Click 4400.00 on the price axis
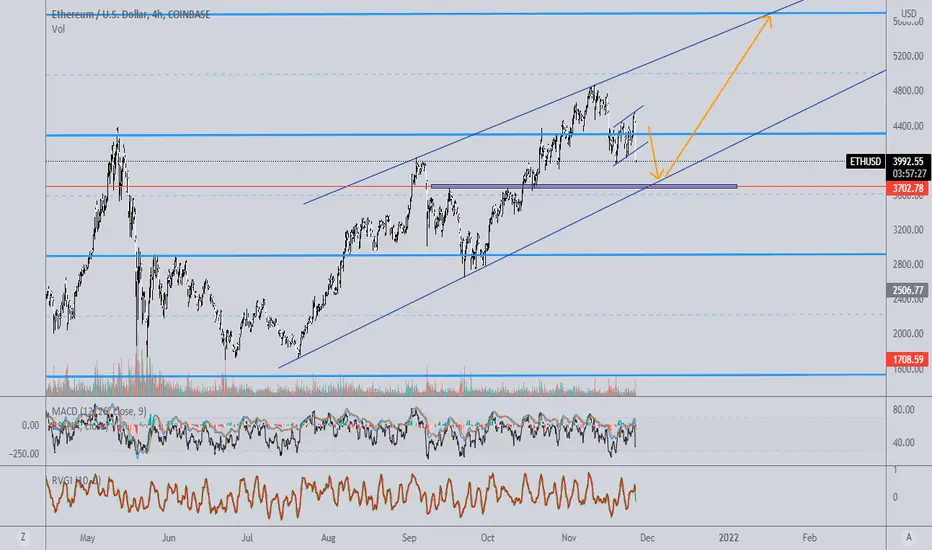The image size is (932, 550). pos(908,125)
